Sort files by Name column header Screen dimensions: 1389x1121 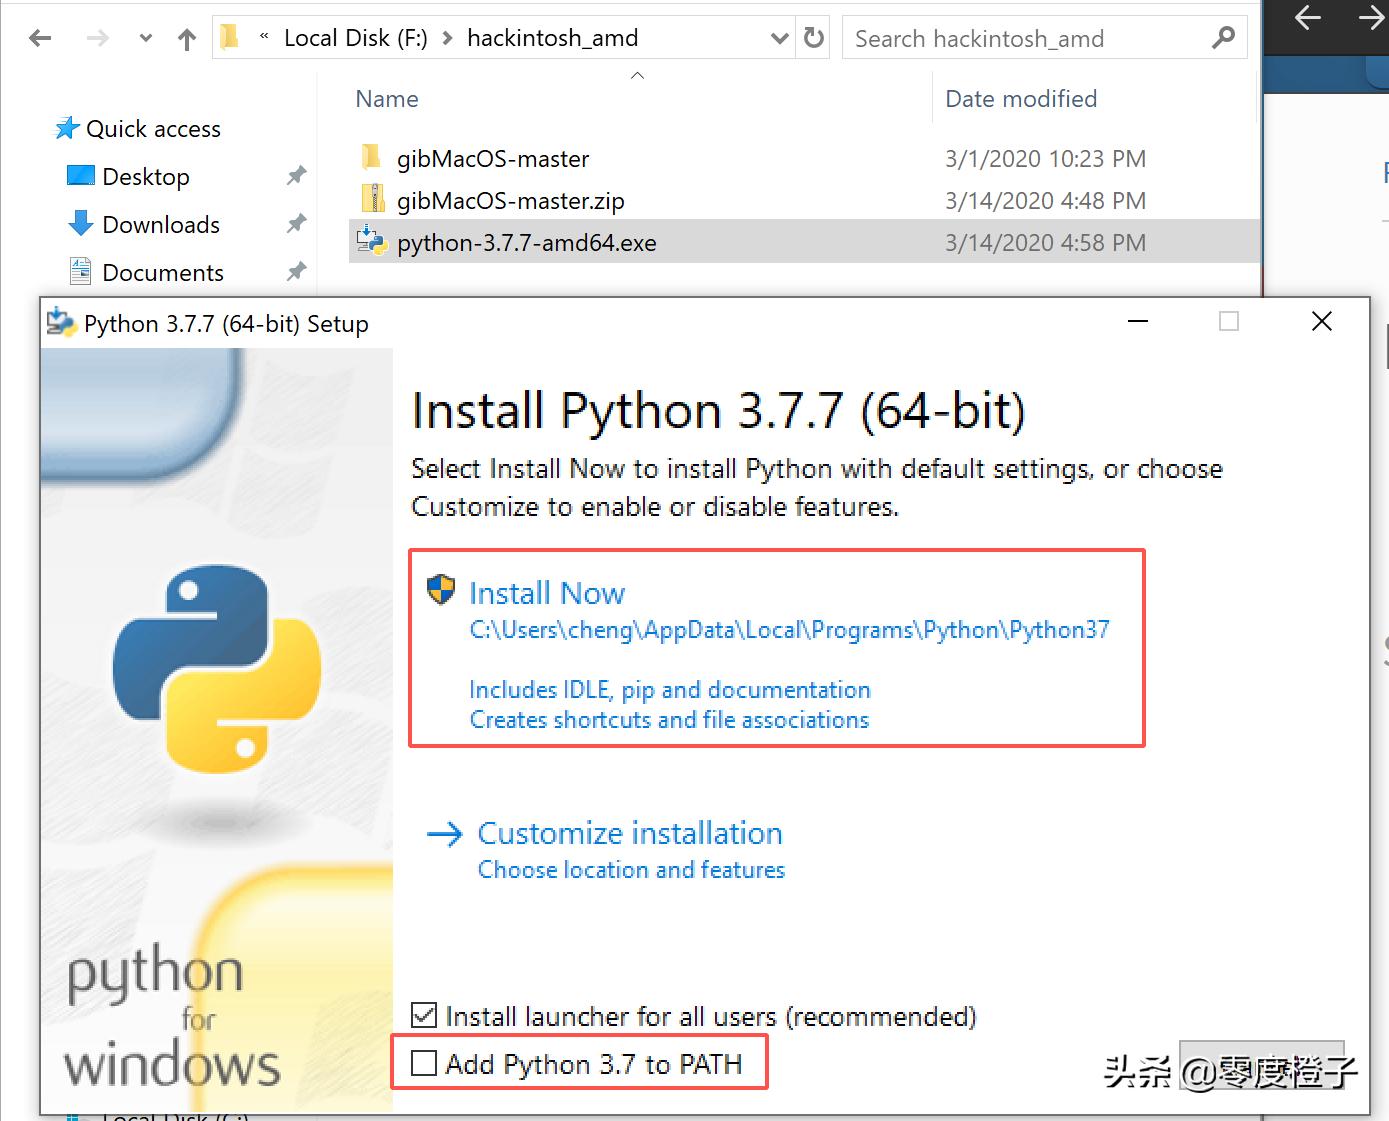387,99
